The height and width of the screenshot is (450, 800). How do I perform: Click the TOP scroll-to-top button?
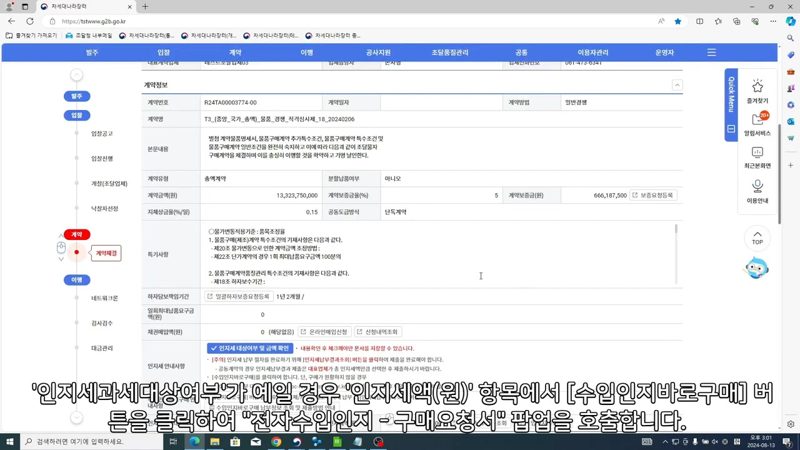click(757, 238)
